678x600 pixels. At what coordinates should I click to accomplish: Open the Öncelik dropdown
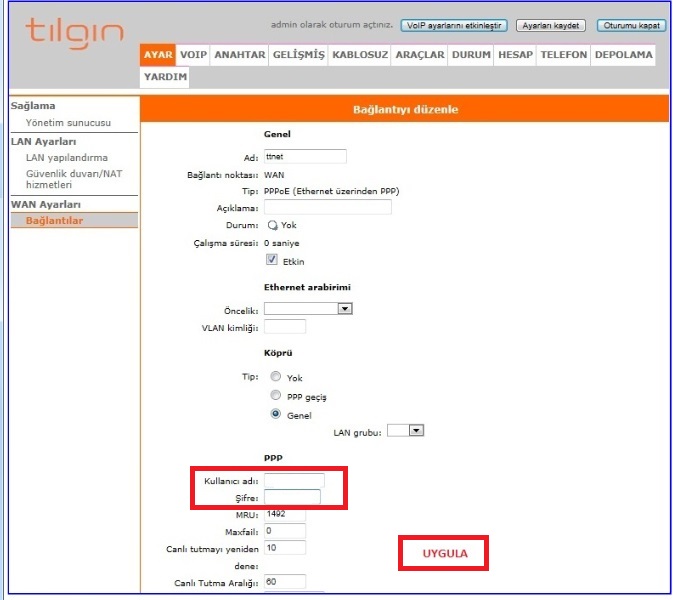(309, 309)
